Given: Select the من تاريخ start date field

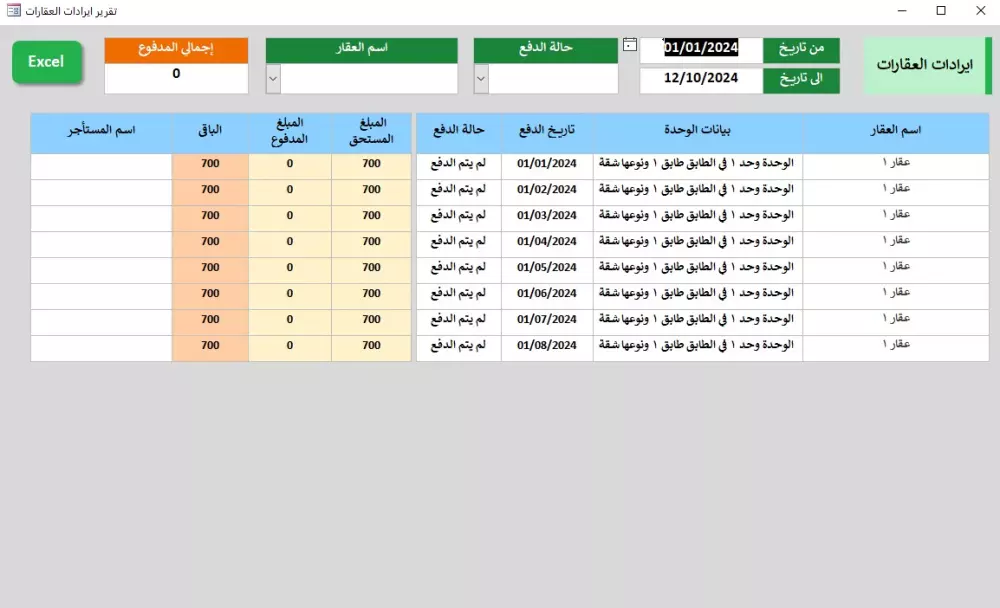Looking at the screenshot, I should (x=700, y=47).
